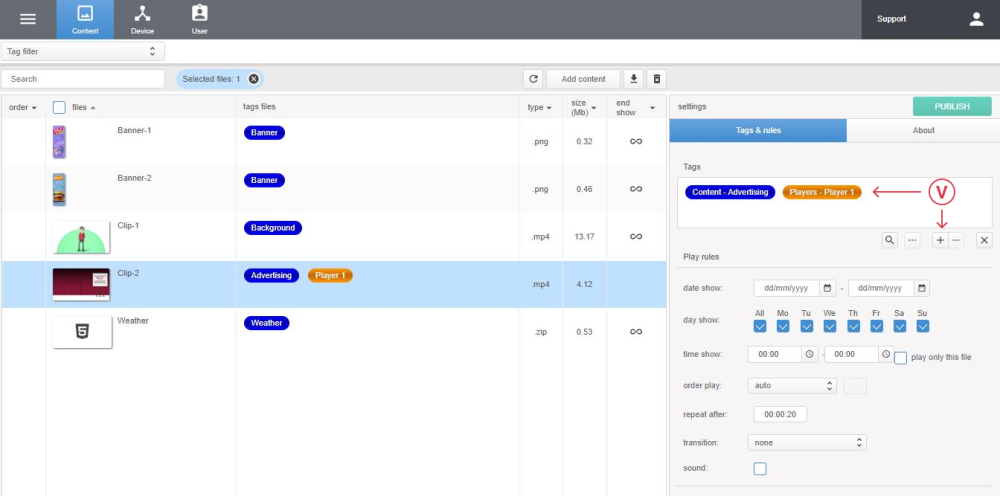Viewport: 1000px width, 496px height.
Task: Open the transition dropdown
Action: coord(807,442)
